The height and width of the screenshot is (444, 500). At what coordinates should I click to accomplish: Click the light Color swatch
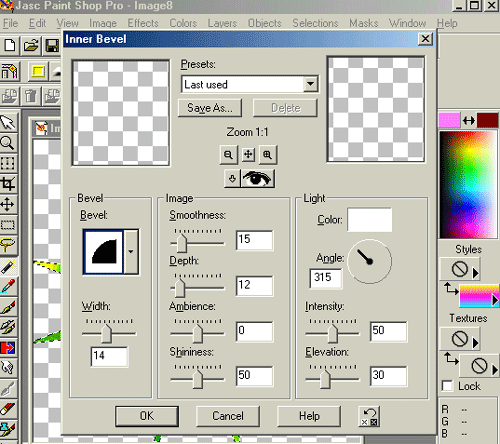[x=369, y=220]
